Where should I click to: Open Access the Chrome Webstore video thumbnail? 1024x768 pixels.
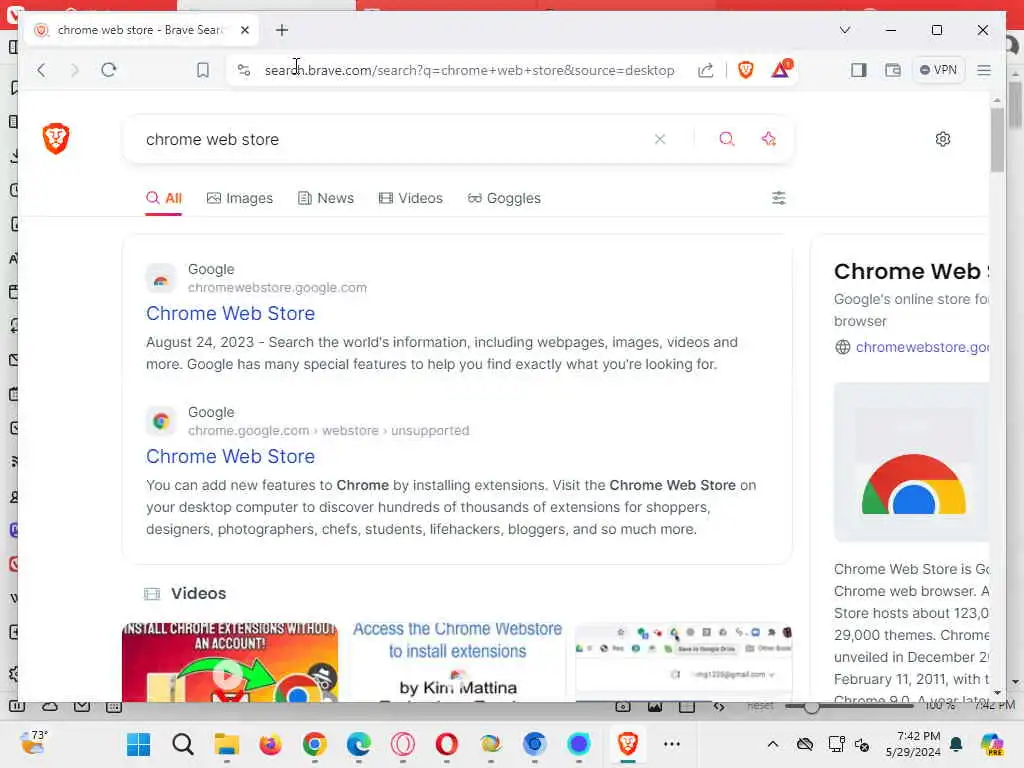pyautogui.click(x=457, y=662)
